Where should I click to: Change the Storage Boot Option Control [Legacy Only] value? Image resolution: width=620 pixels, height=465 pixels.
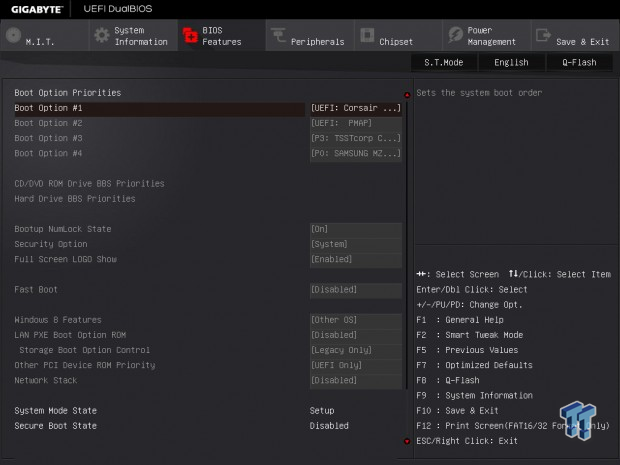click(356, 350)
